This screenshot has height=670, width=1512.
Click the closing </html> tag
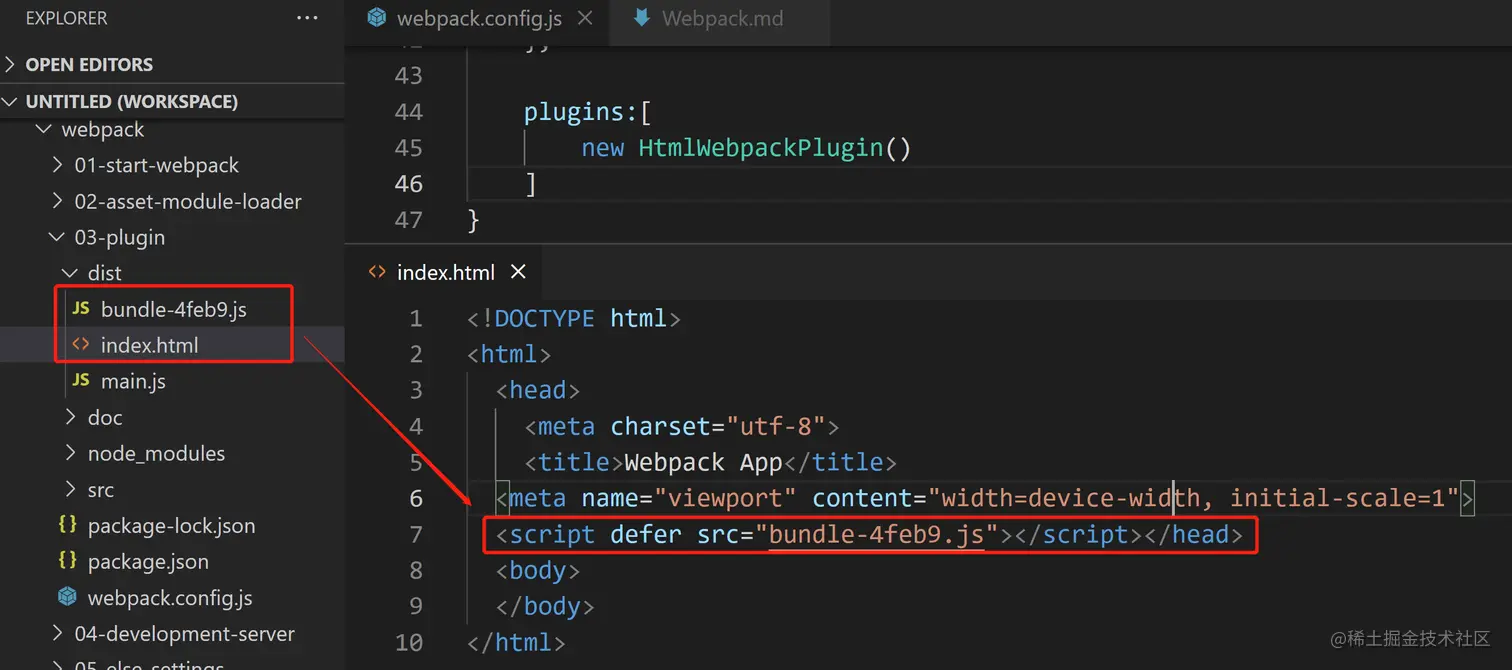516,642
